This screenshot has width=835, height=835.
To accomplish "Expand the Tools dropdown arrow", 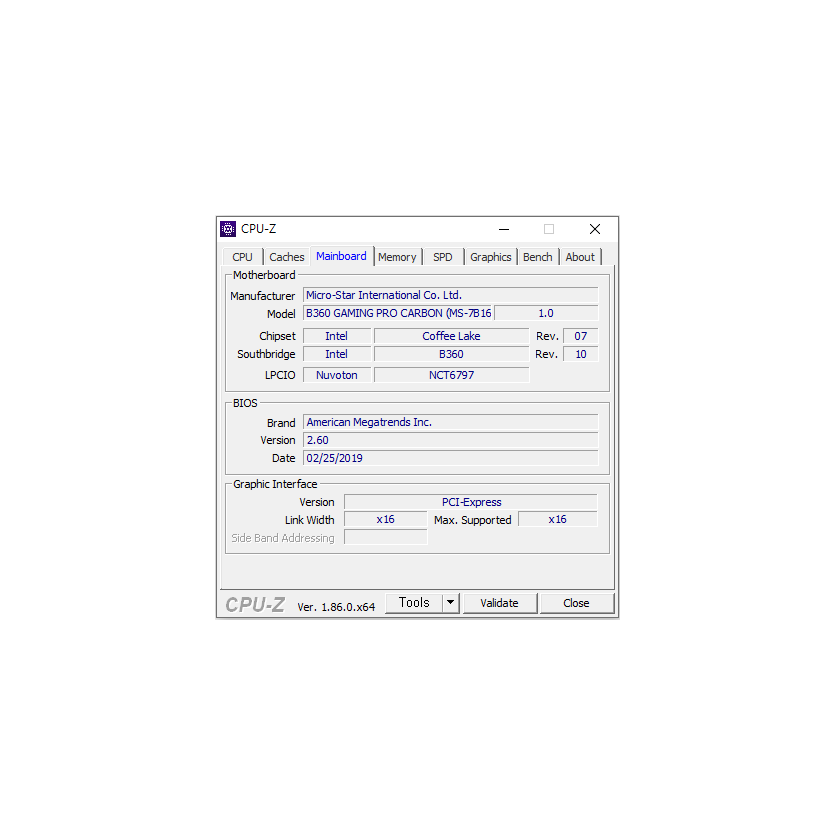I will coord(451,603).
